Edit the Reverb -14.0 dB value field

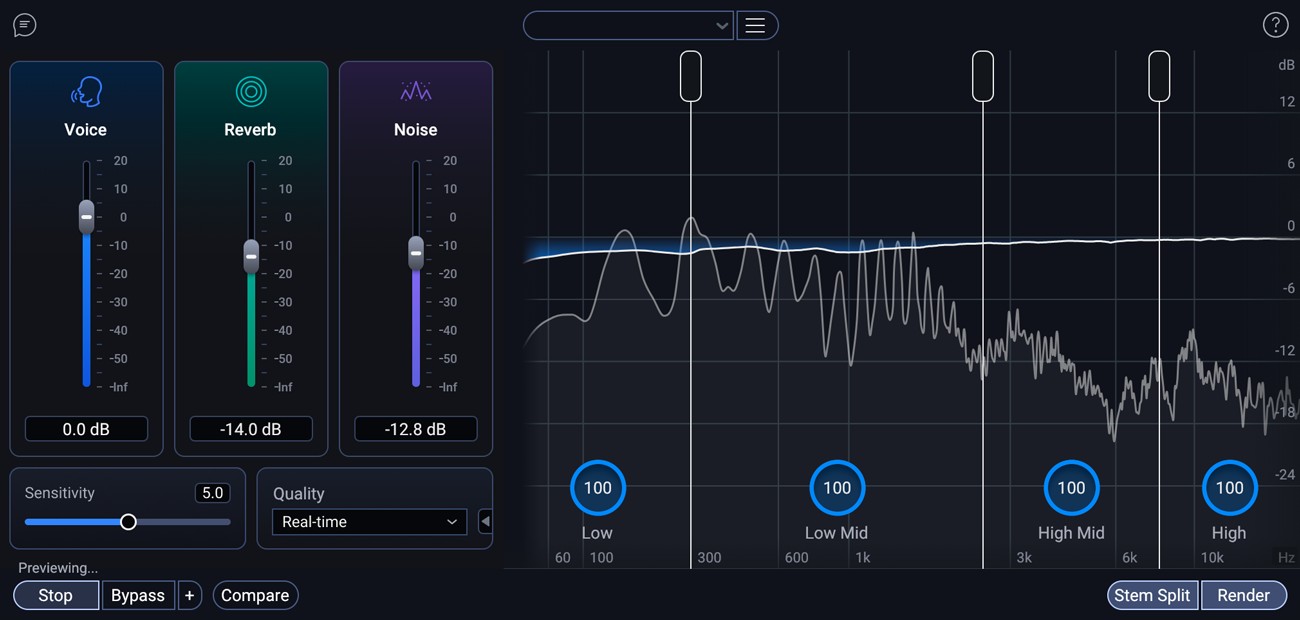250,428
